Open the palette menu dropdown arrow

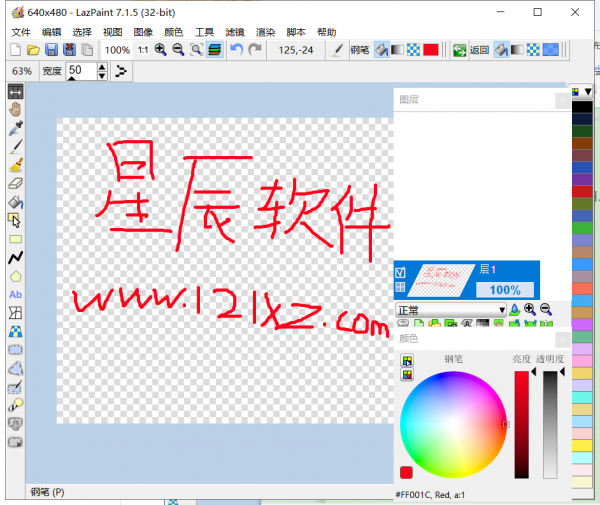click(588, 92)
